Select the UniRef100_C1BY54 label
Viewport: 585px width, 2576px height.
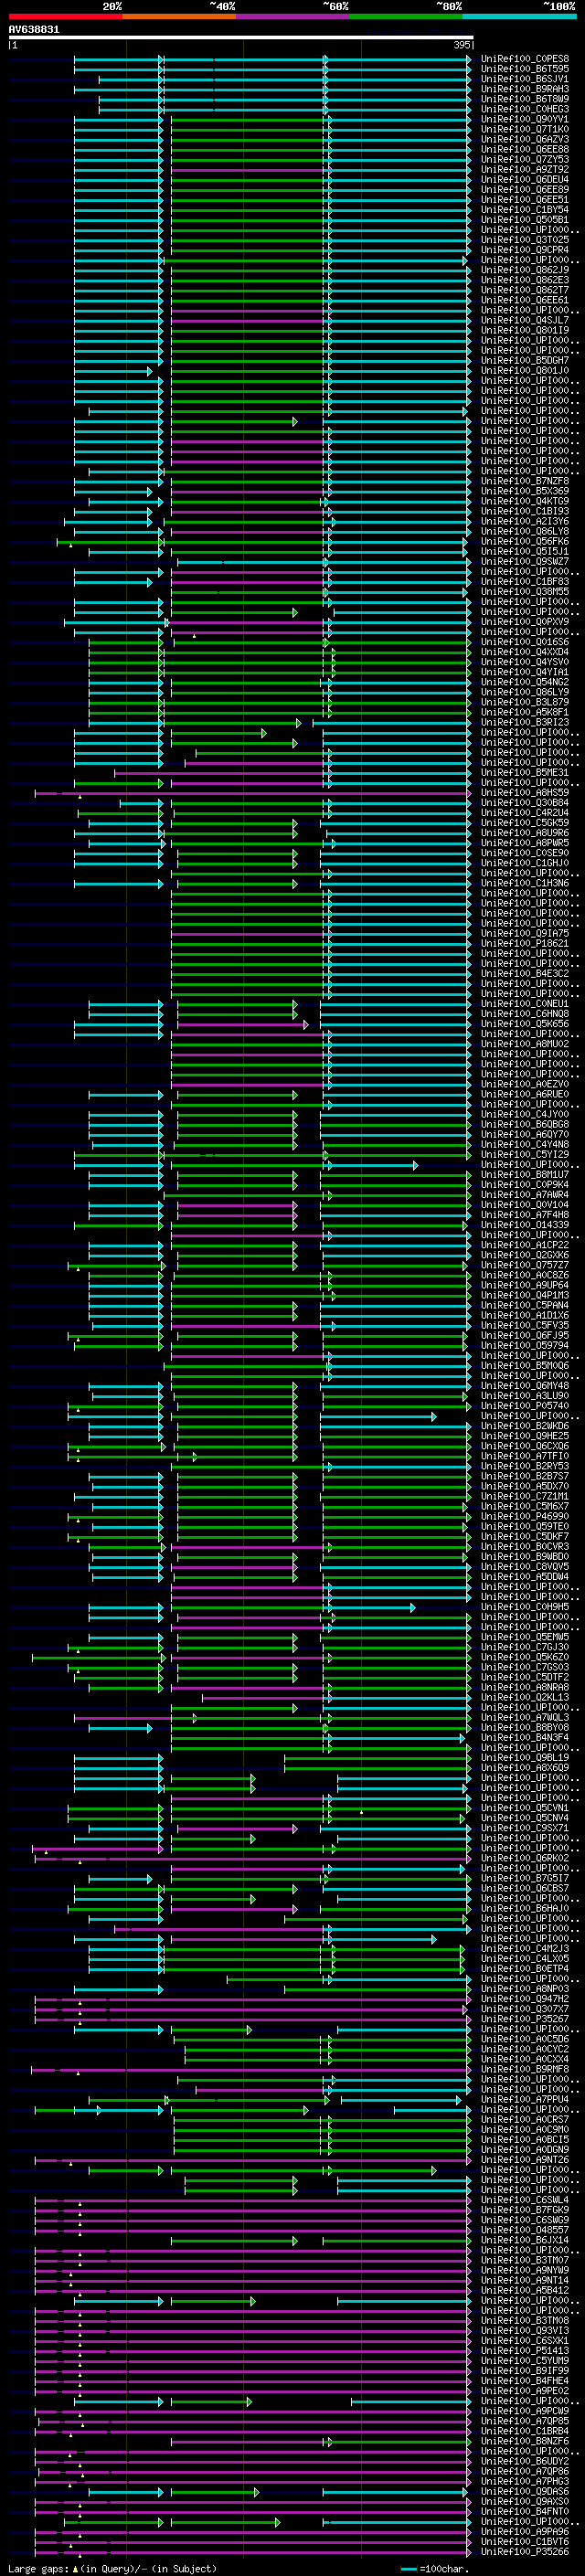pos(525,210)
